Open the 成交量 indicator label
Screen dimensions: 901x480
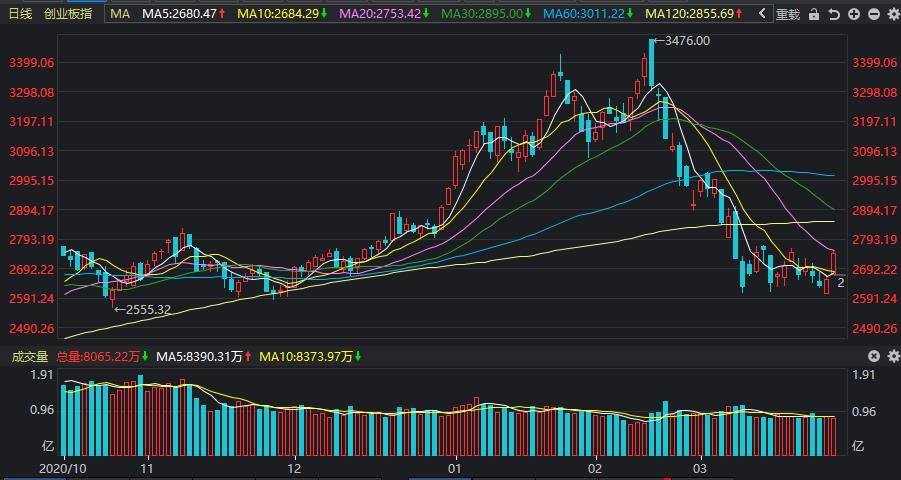coord(30,356)
